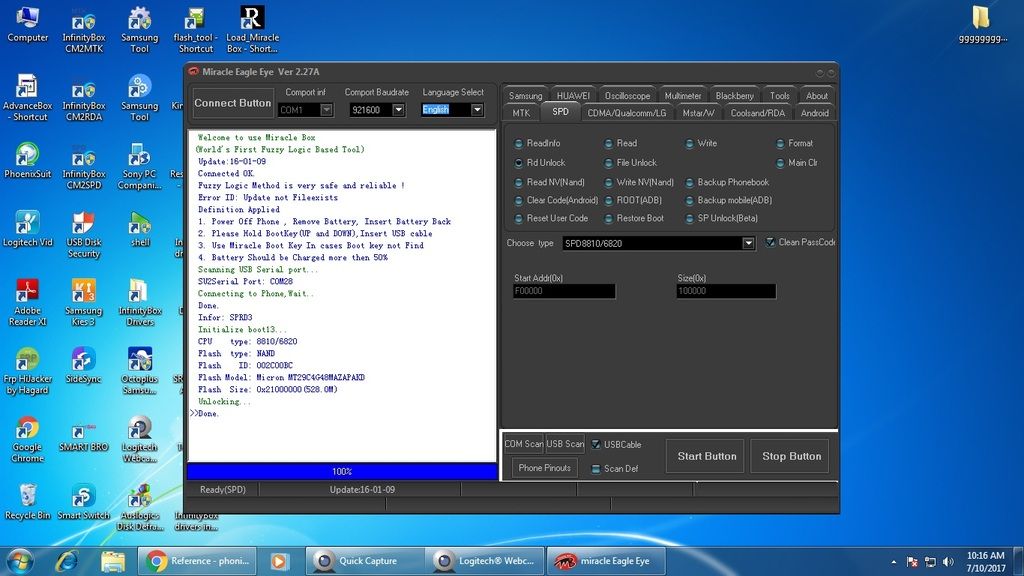The width and height of the screenshot is (1024, 576).
Task: Launch InfinityBox CM2RDA shortcut
Action: [x=84, y=99]
